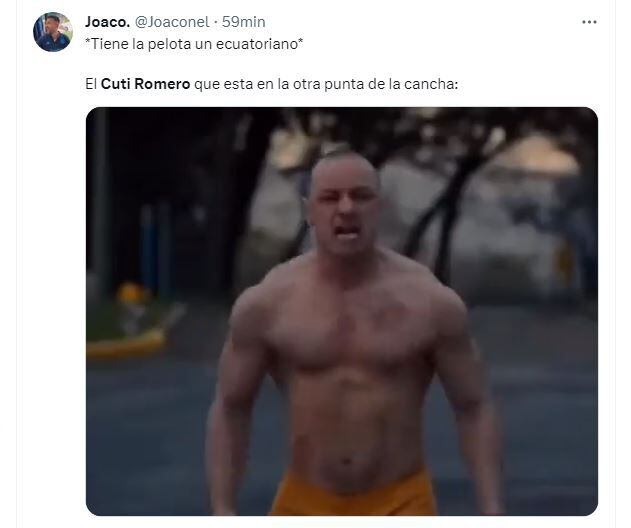The width and height of the screenshot is (631, 528).
Task: Visit the @Joaconel handle link
Action: point(172,22)
